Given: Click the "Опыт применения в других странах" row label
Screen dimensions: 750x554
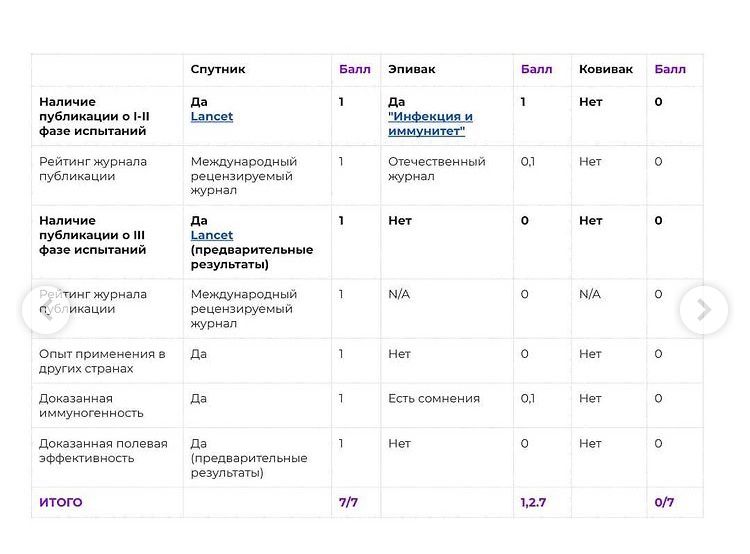Looking at the screenshot, I should [x=102, y=361].
